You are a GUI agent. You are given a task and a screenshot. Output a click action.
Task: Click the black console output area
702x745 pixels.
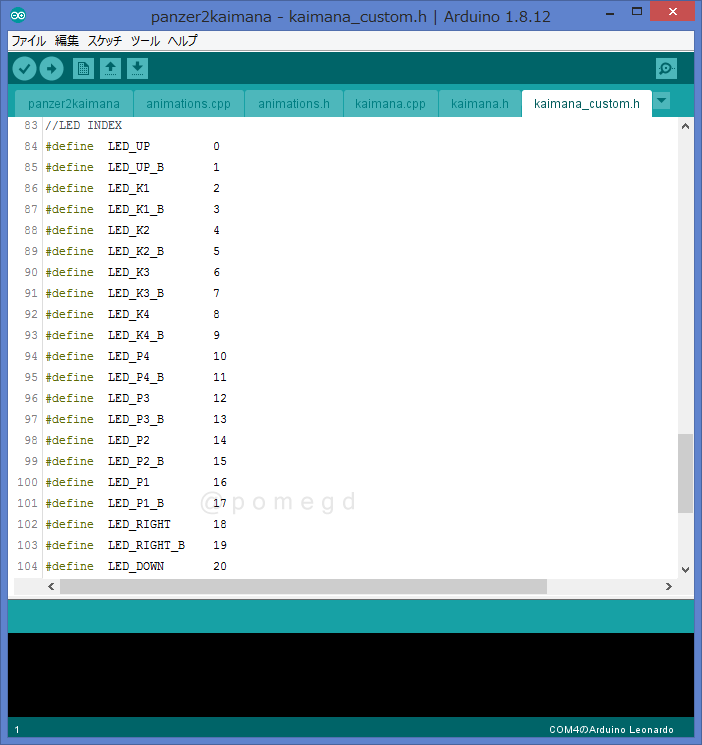(351, 675)
